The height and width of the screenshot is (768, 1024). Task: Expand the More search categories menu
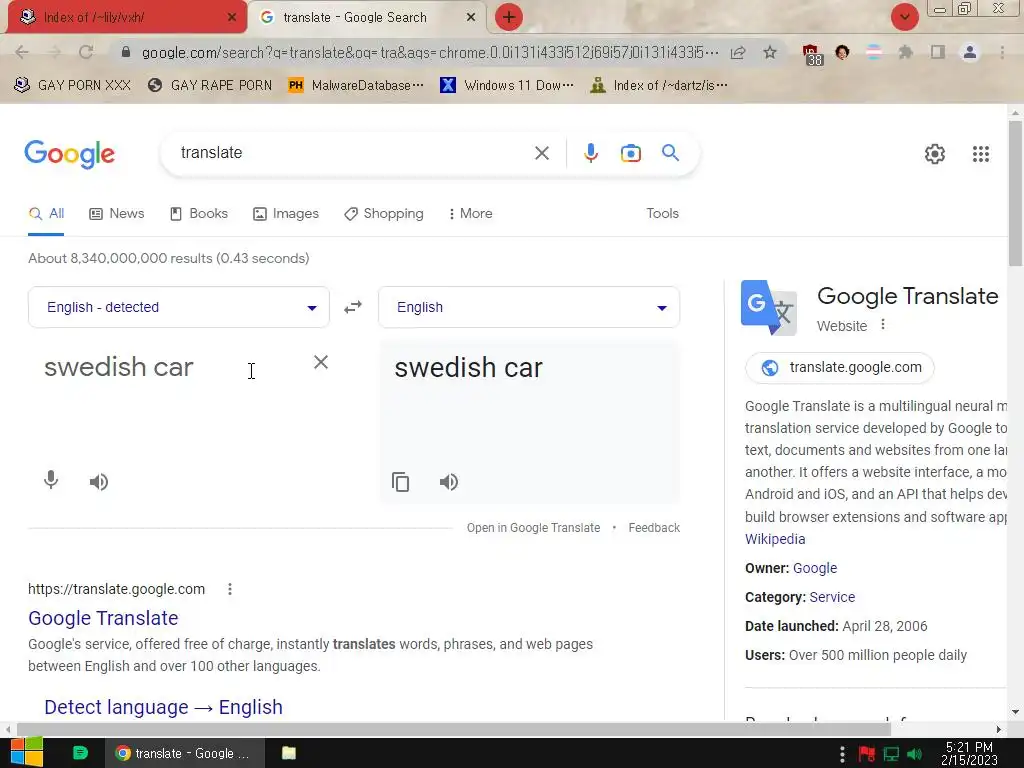pos(470,214)
